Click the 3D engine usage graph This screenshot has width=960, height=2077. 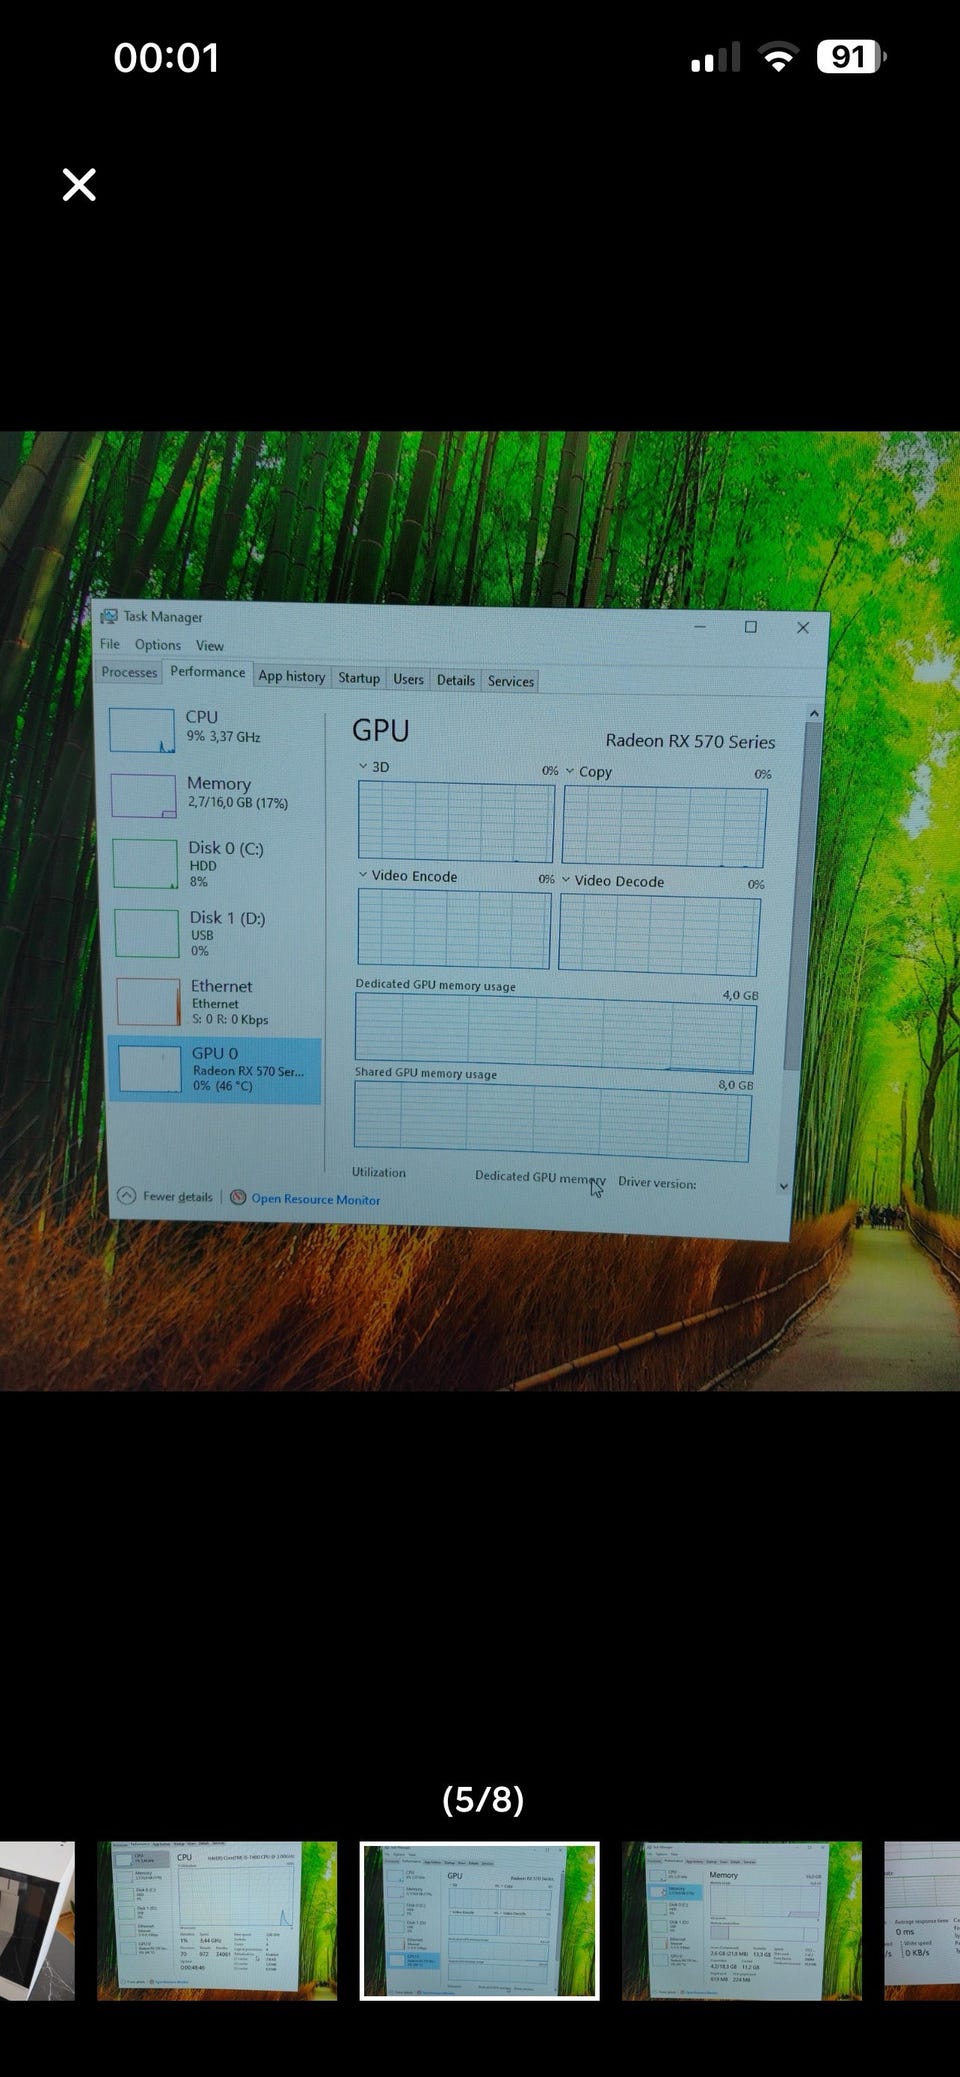(455, 821)
